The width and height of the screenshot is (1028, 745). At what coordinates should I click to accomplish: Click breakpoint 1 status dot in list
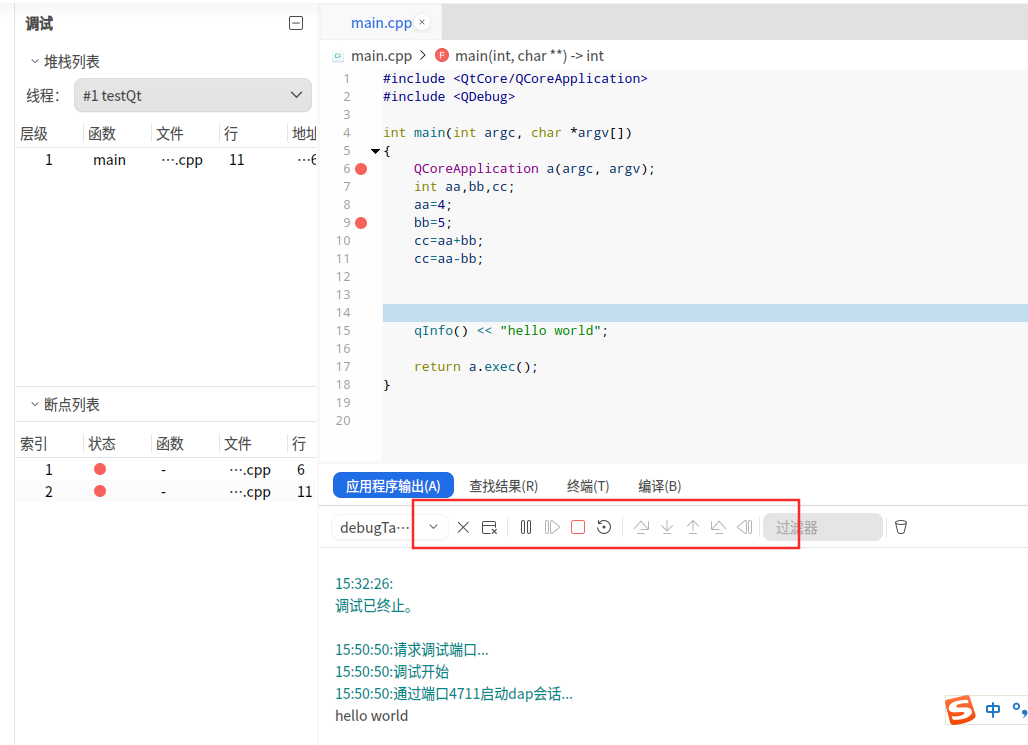[x=100, y=469]
